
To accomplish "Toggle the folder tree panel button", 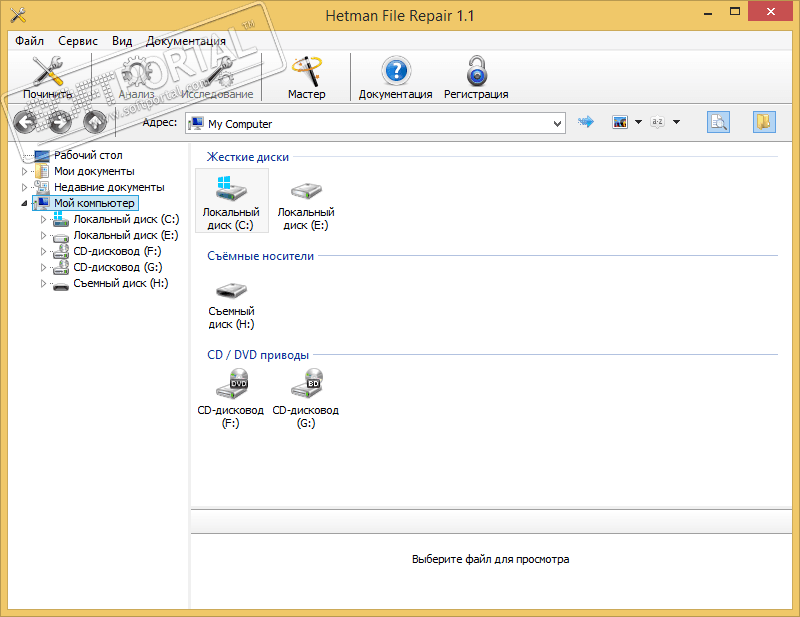I will 764,122.
